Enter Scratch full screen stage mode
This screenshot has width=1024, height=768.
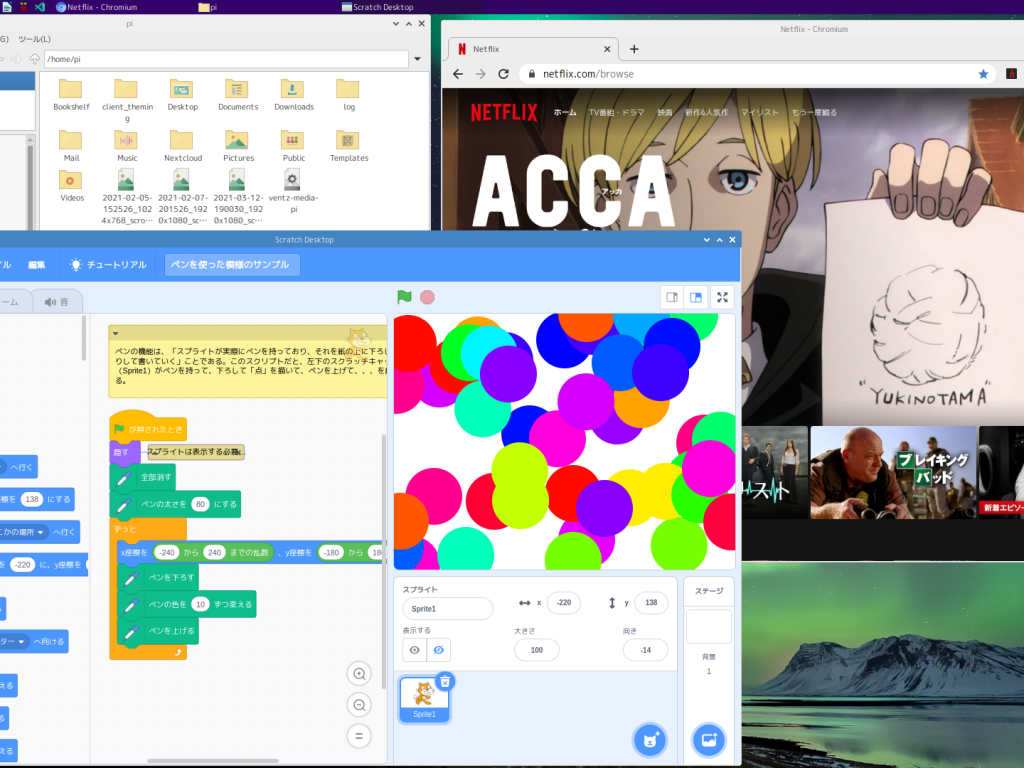pyautogui.click(x=722, y=297)
